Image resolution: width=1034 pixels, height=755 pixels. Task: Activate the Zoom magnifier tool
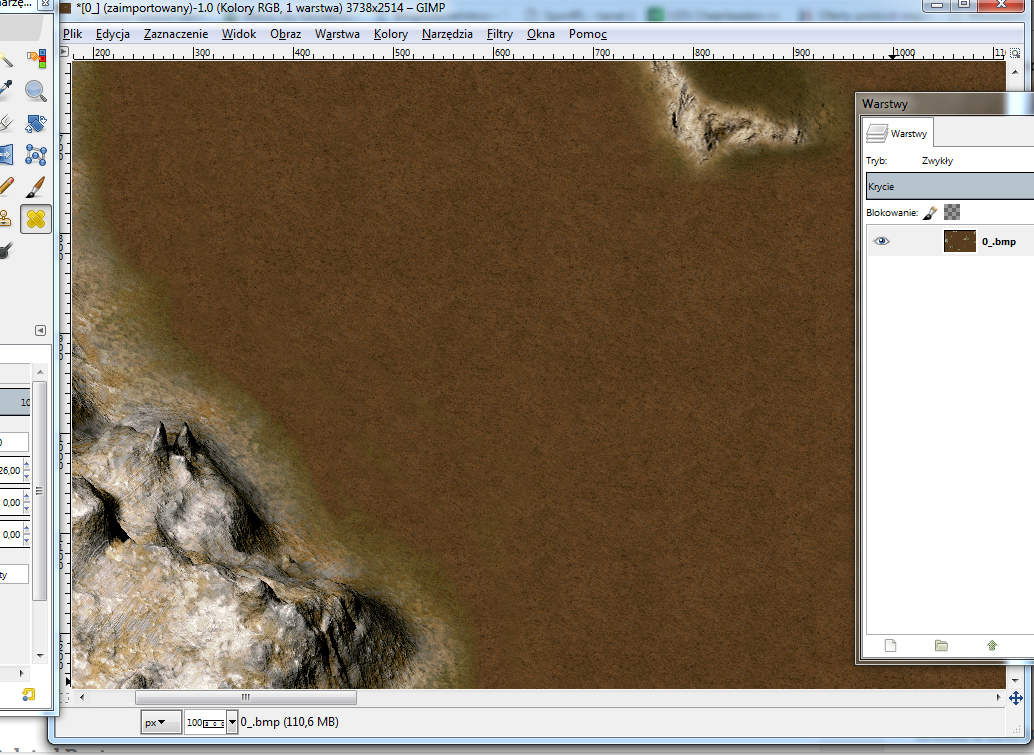(x=36, y=90)
